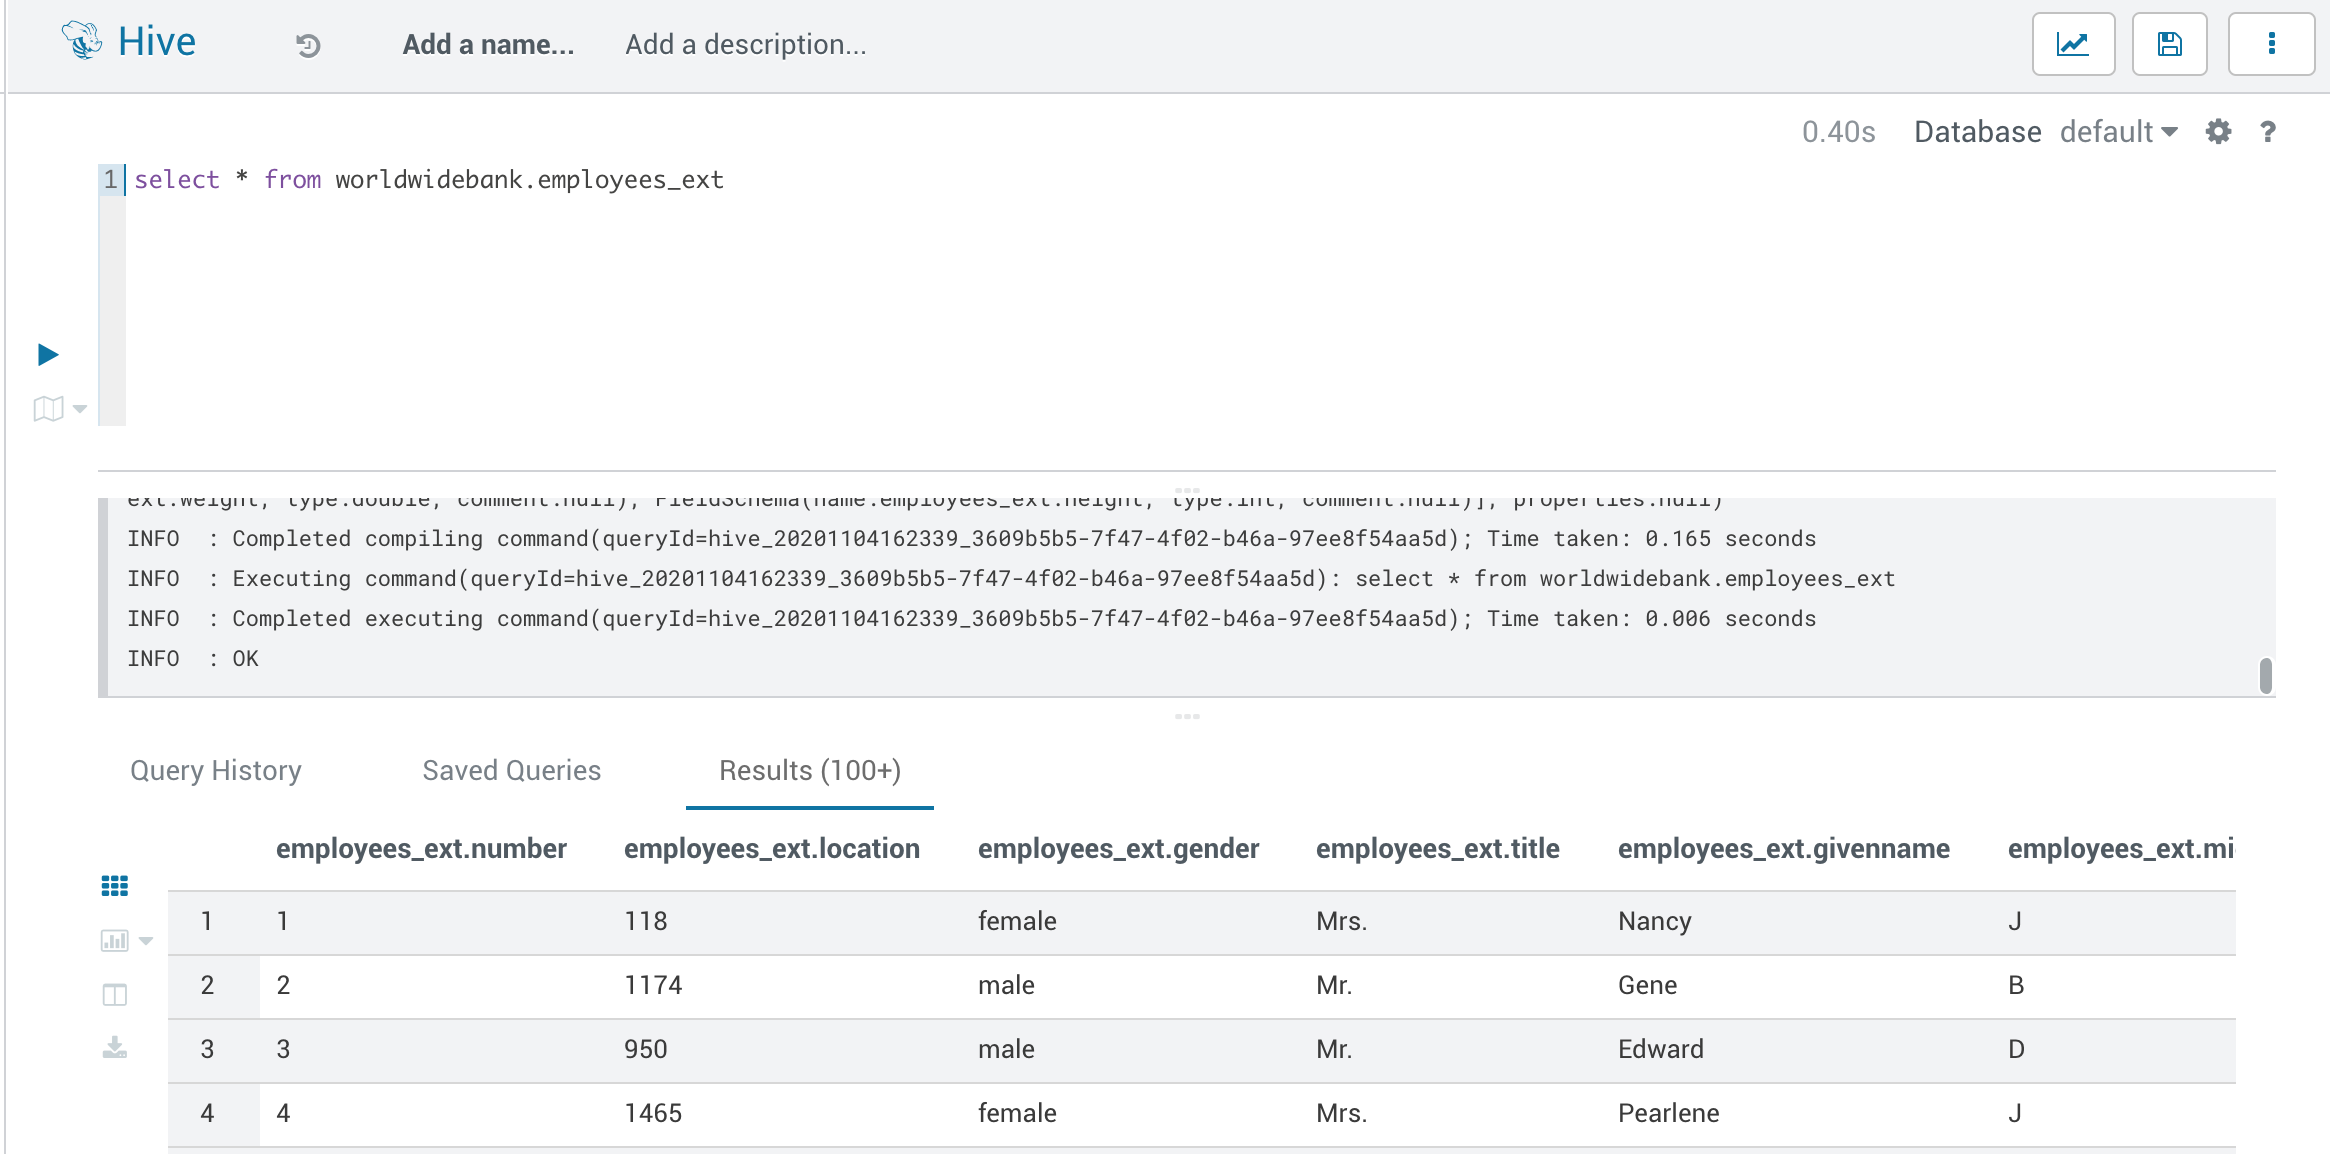Save the current query

coord(2169,43)
